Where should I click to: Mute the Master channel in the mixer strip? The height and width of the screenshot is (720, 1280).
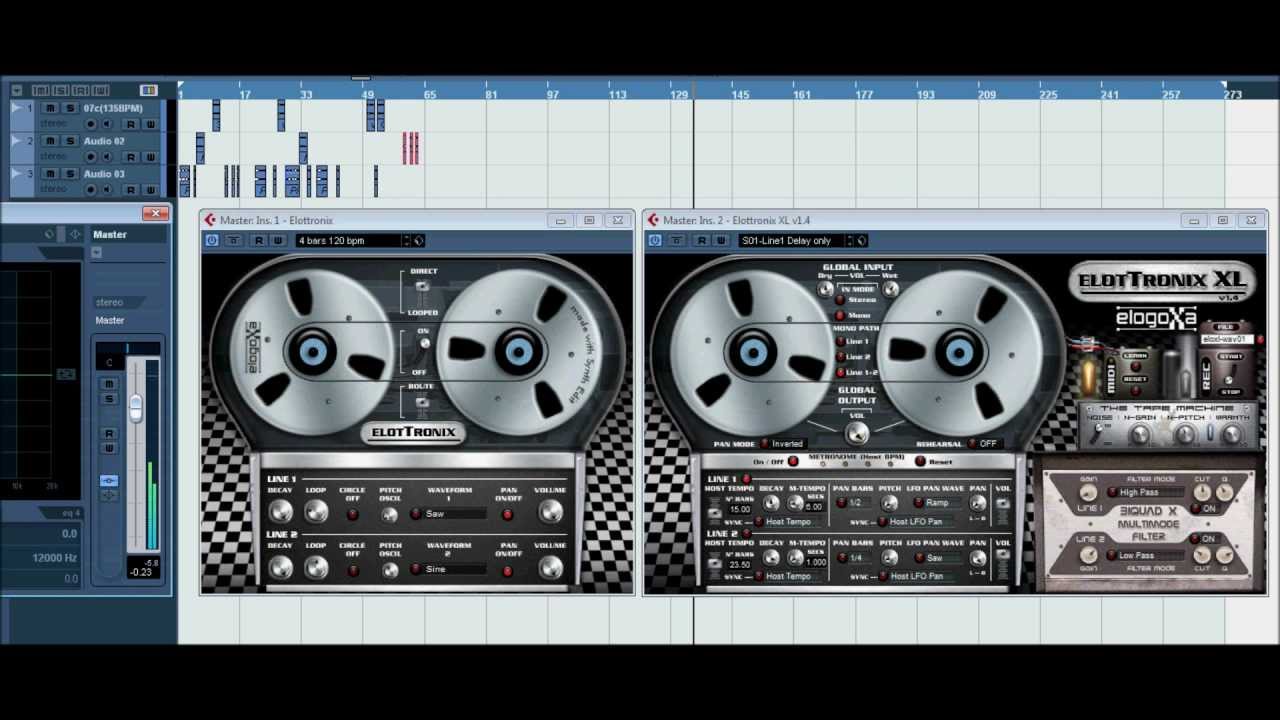coord(110,384)
